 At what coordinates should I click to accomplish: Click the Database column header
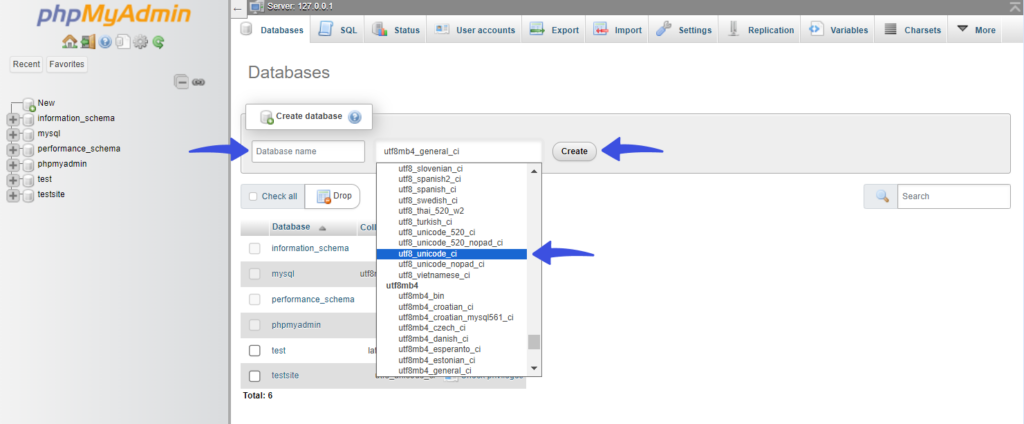pyautogui.click(x=291, y=227)
